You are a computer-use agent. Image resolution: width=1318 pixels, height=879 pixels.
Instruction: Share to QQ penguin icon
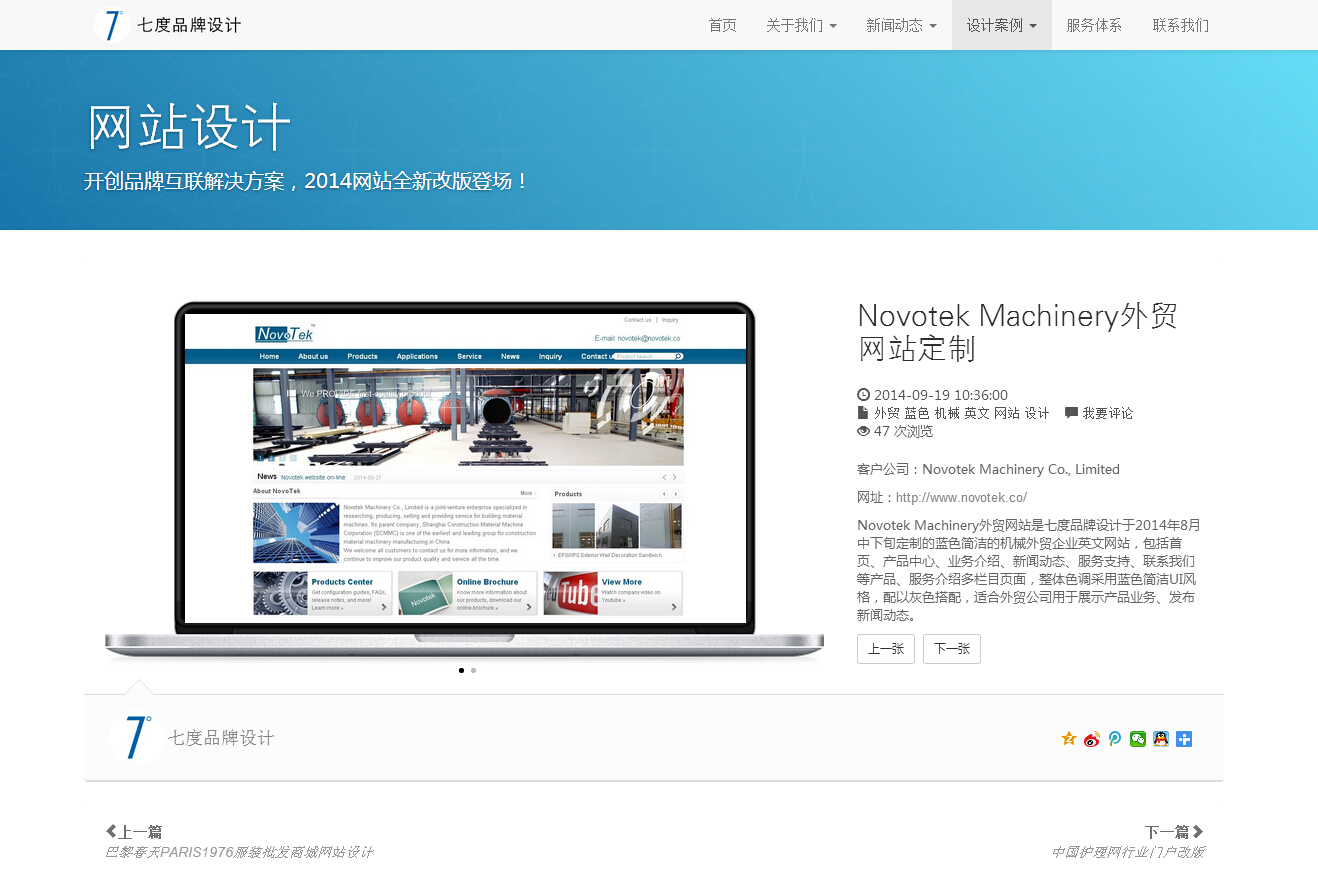[1161, 739]
